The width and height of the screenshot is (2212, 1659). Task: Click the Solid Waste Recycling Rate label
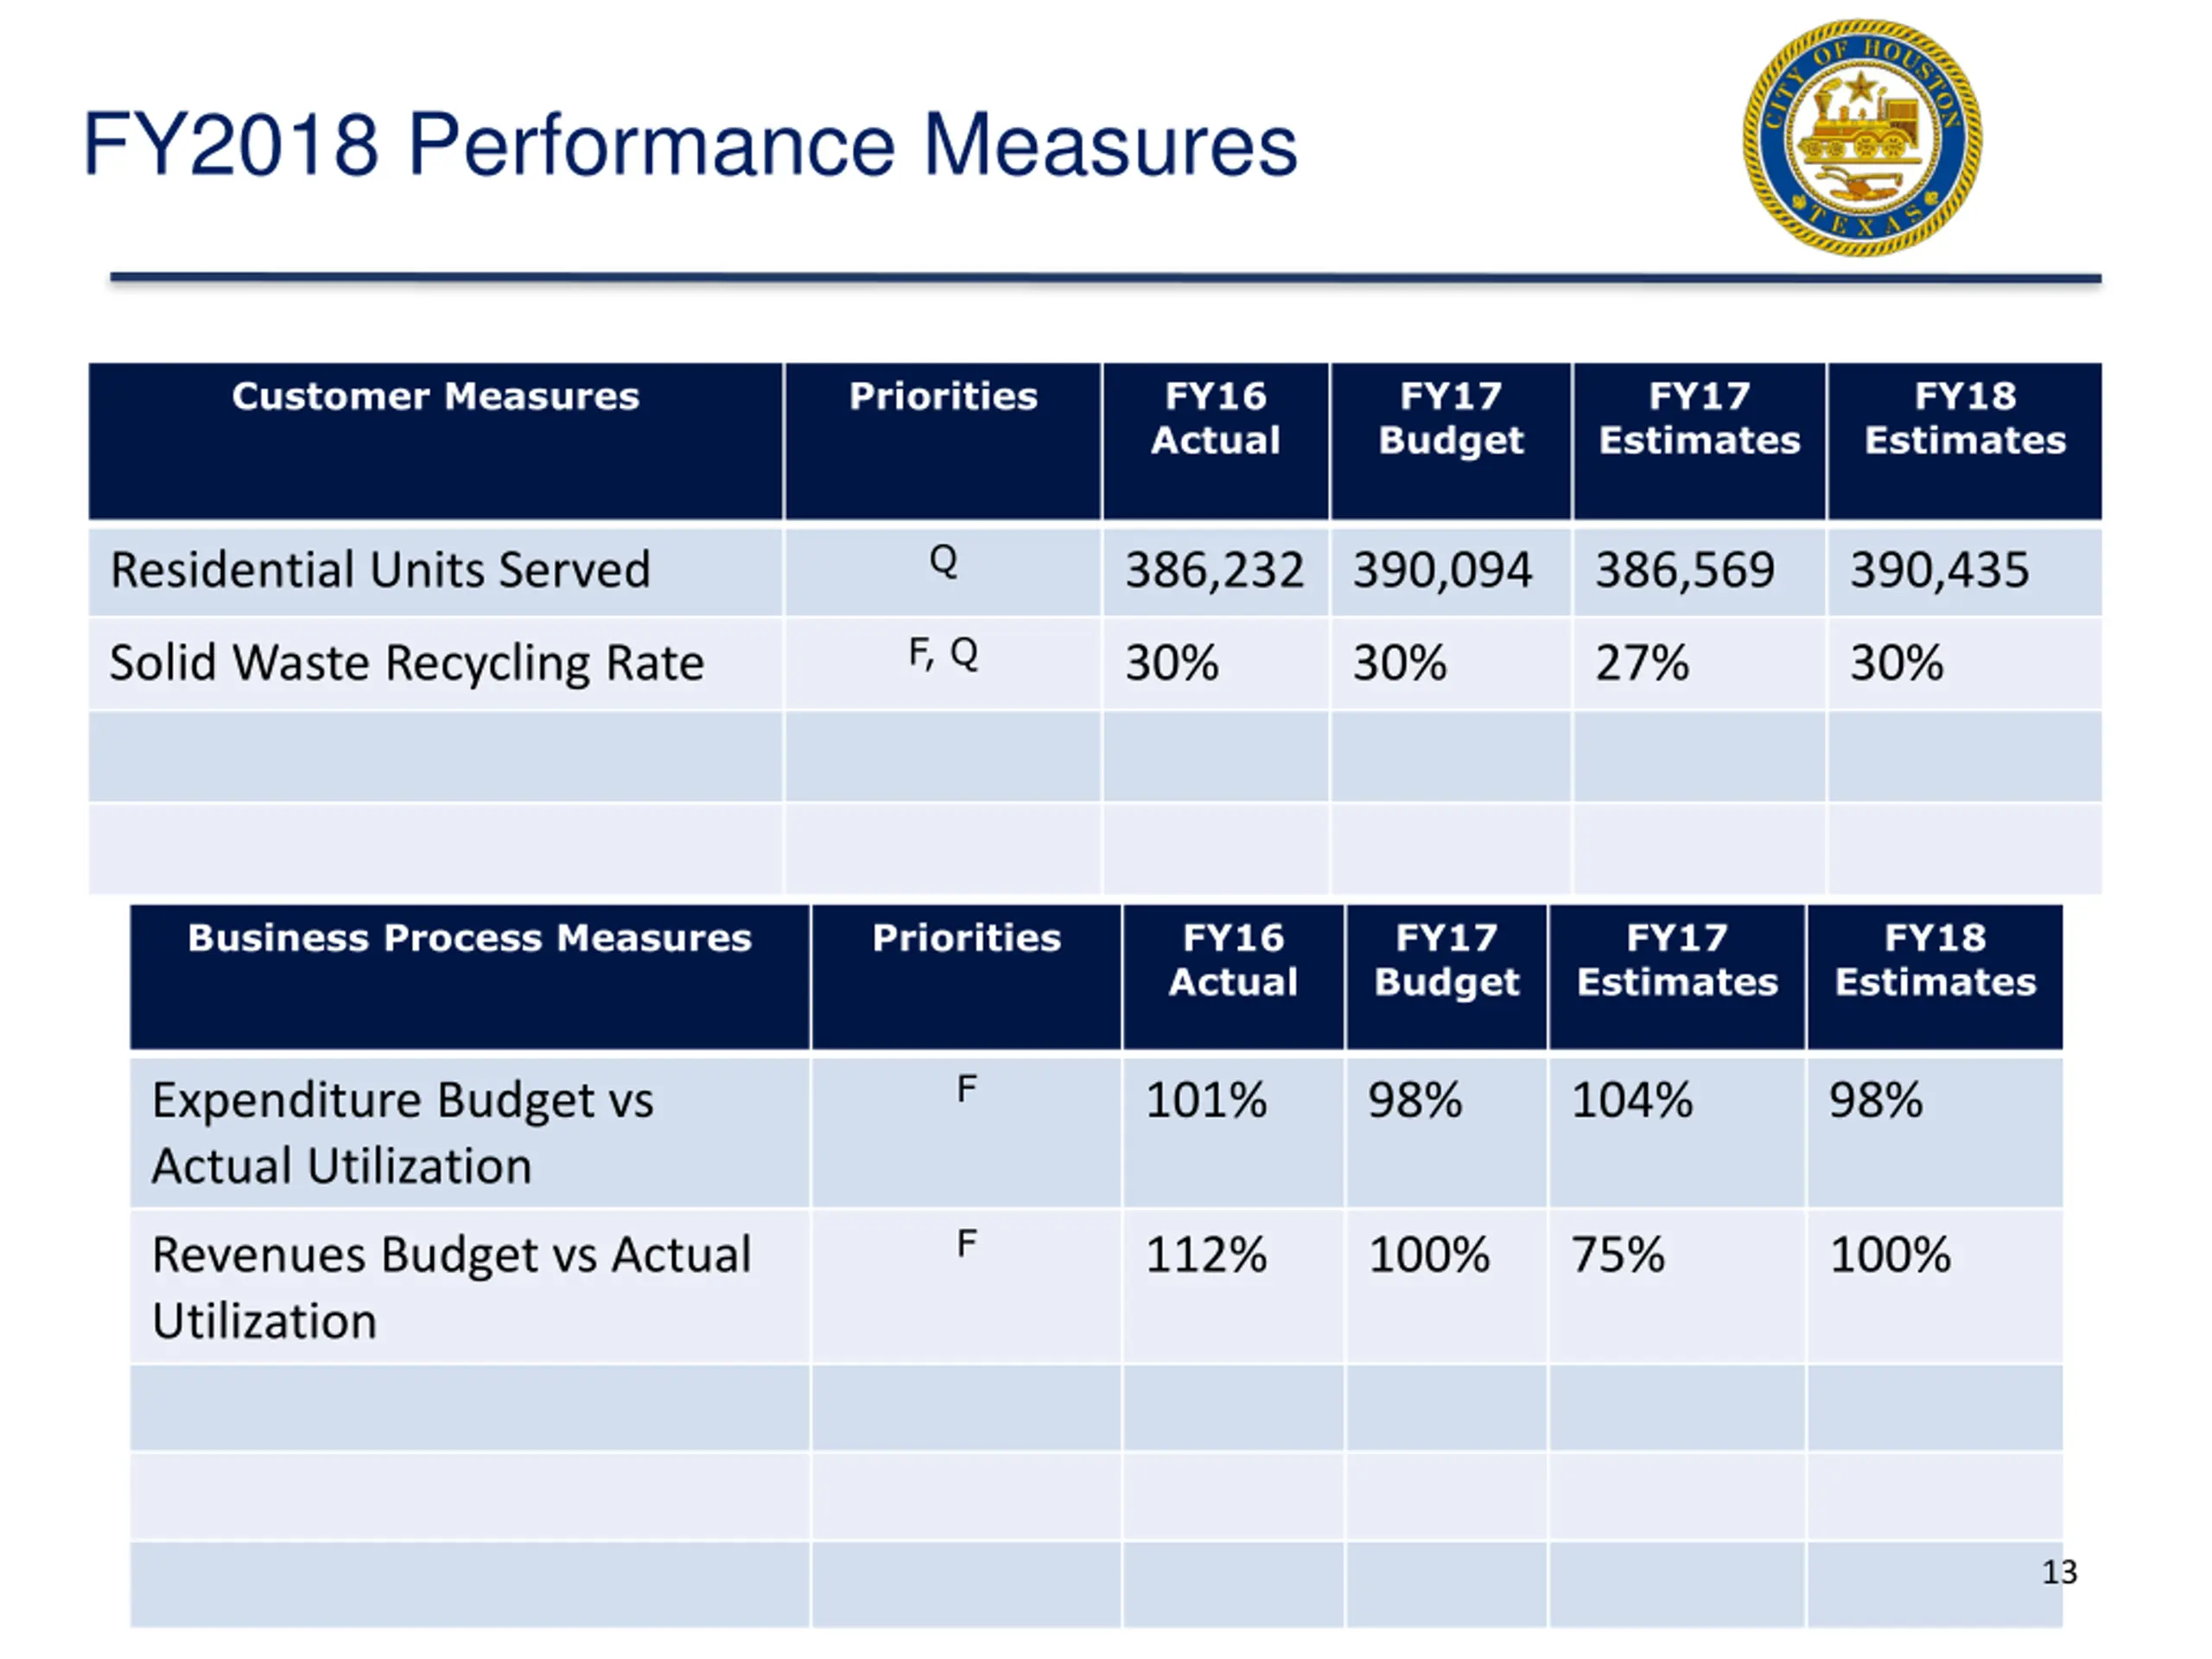click(x=406, y=663)
